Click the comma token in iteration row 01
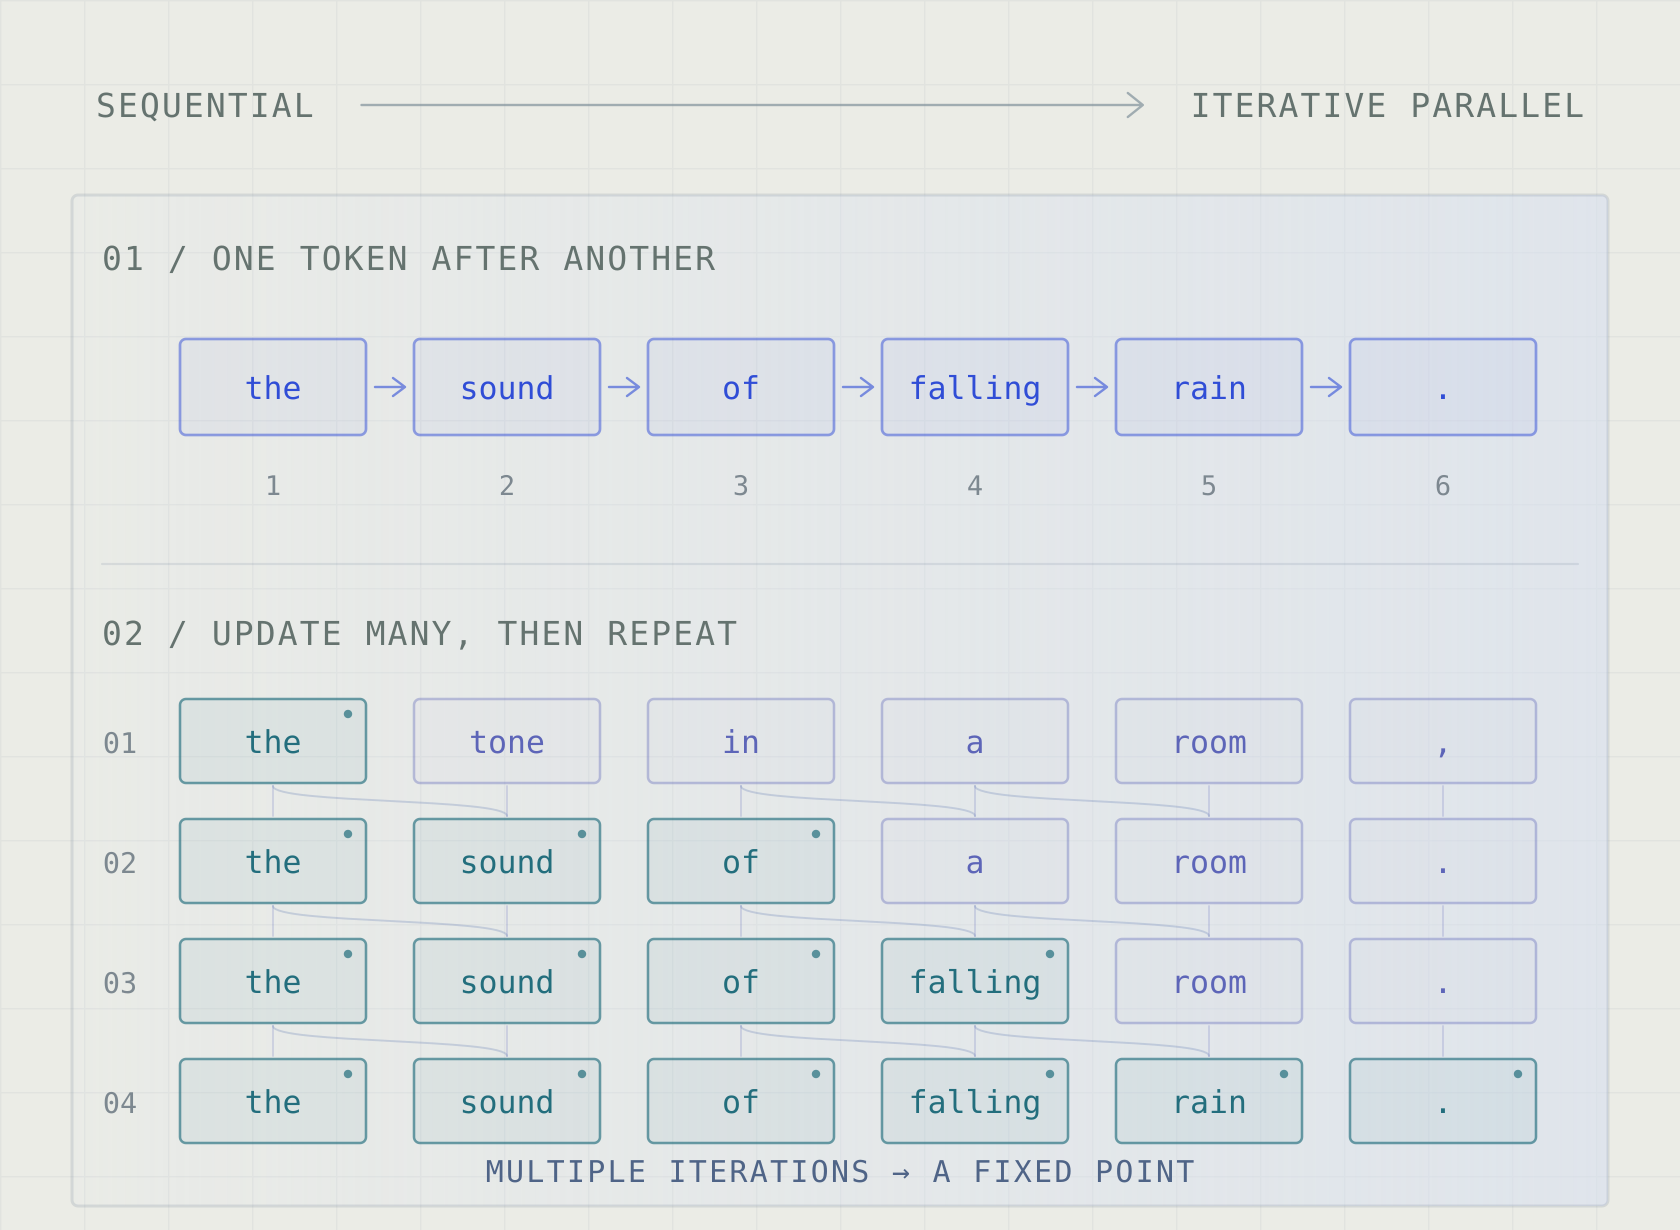 pyautogui.click(x=1443, y=741)
